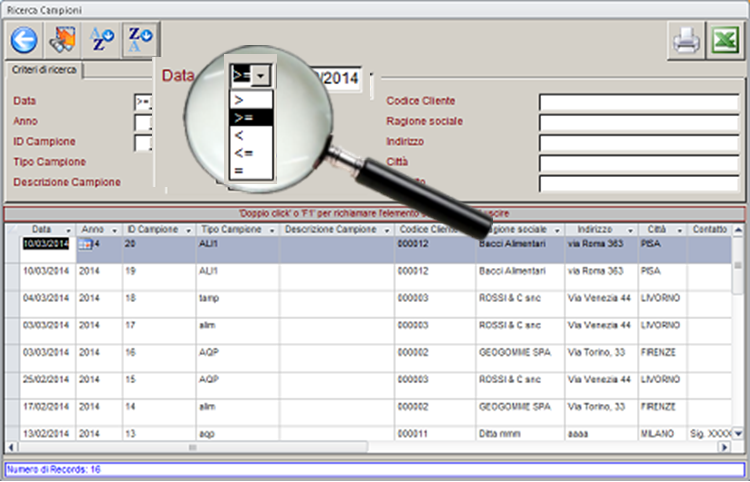This screenshot has height=482, width=750.
Task: Choose the '>' operator in the list
Action: click(251, 100)
